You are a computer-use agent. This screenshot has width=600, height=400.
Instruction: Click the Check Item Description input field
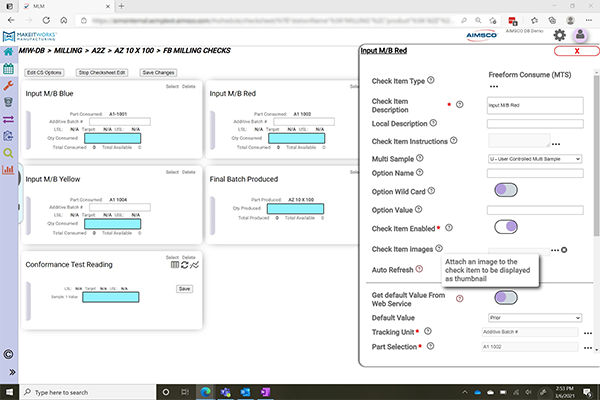pos(535,105)
